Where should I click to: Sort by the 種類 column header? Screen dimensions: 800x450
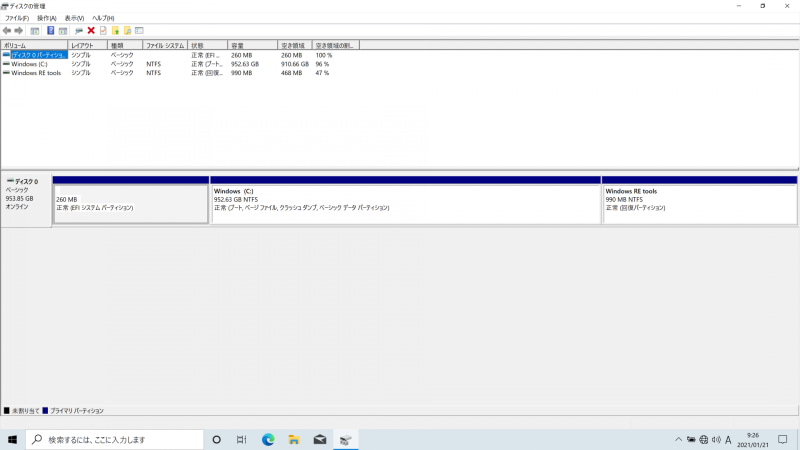coord(125,45)
